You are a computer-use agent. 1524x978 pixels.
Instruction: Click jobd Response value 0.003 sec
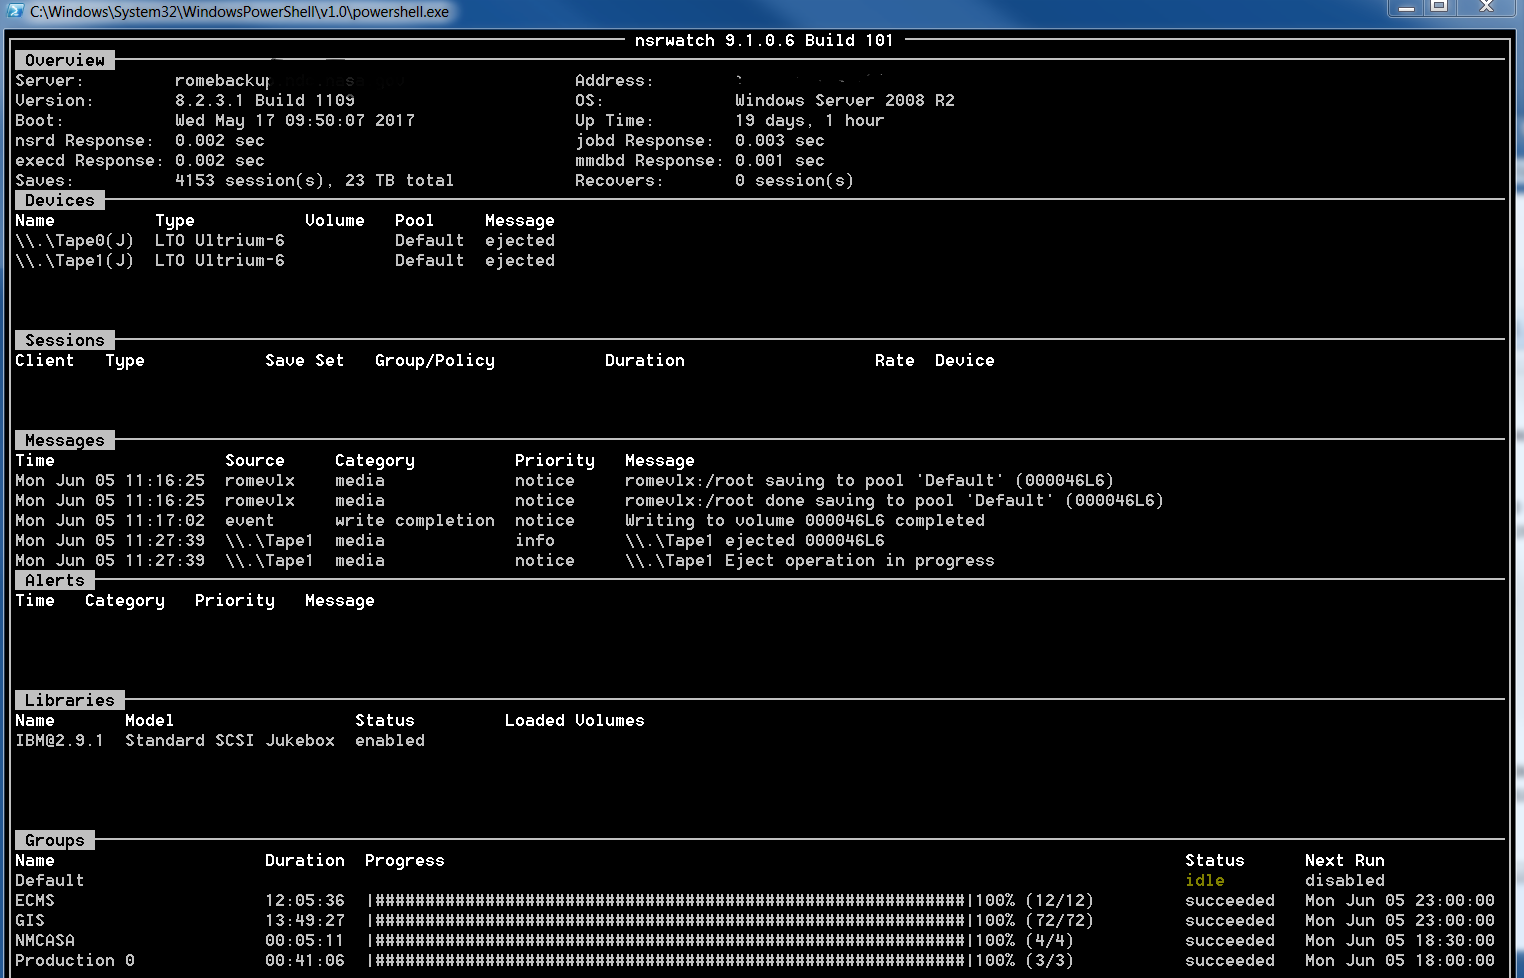[x=780, y=140]
